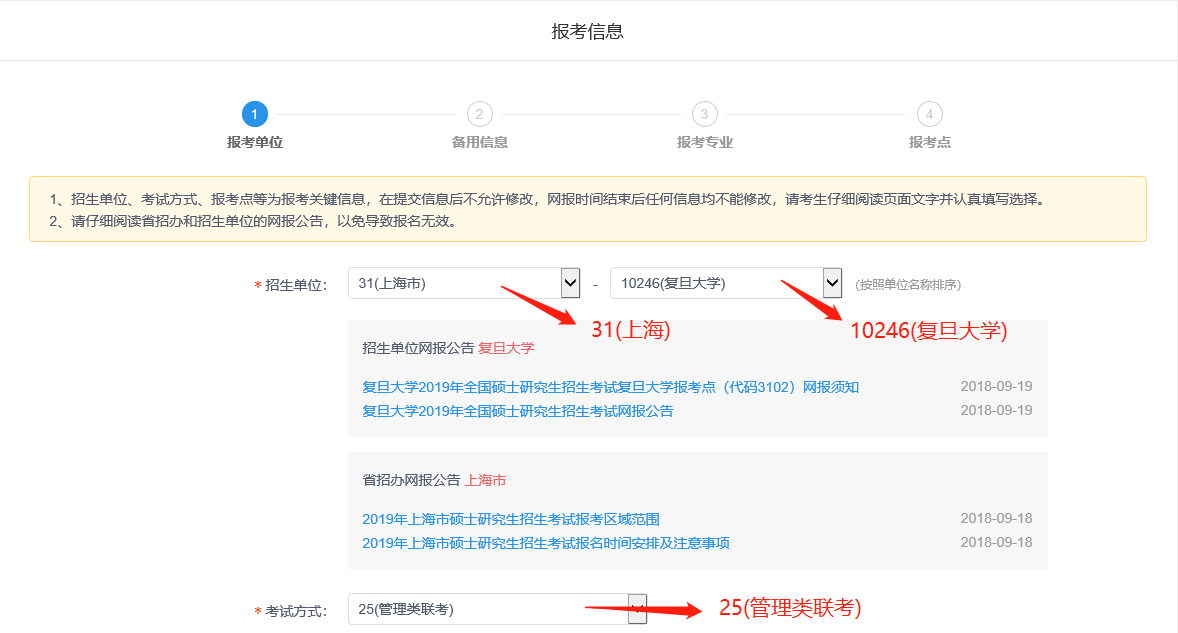
Task: Go to the 备用信息 step label
Action: (x=479, y=142)
